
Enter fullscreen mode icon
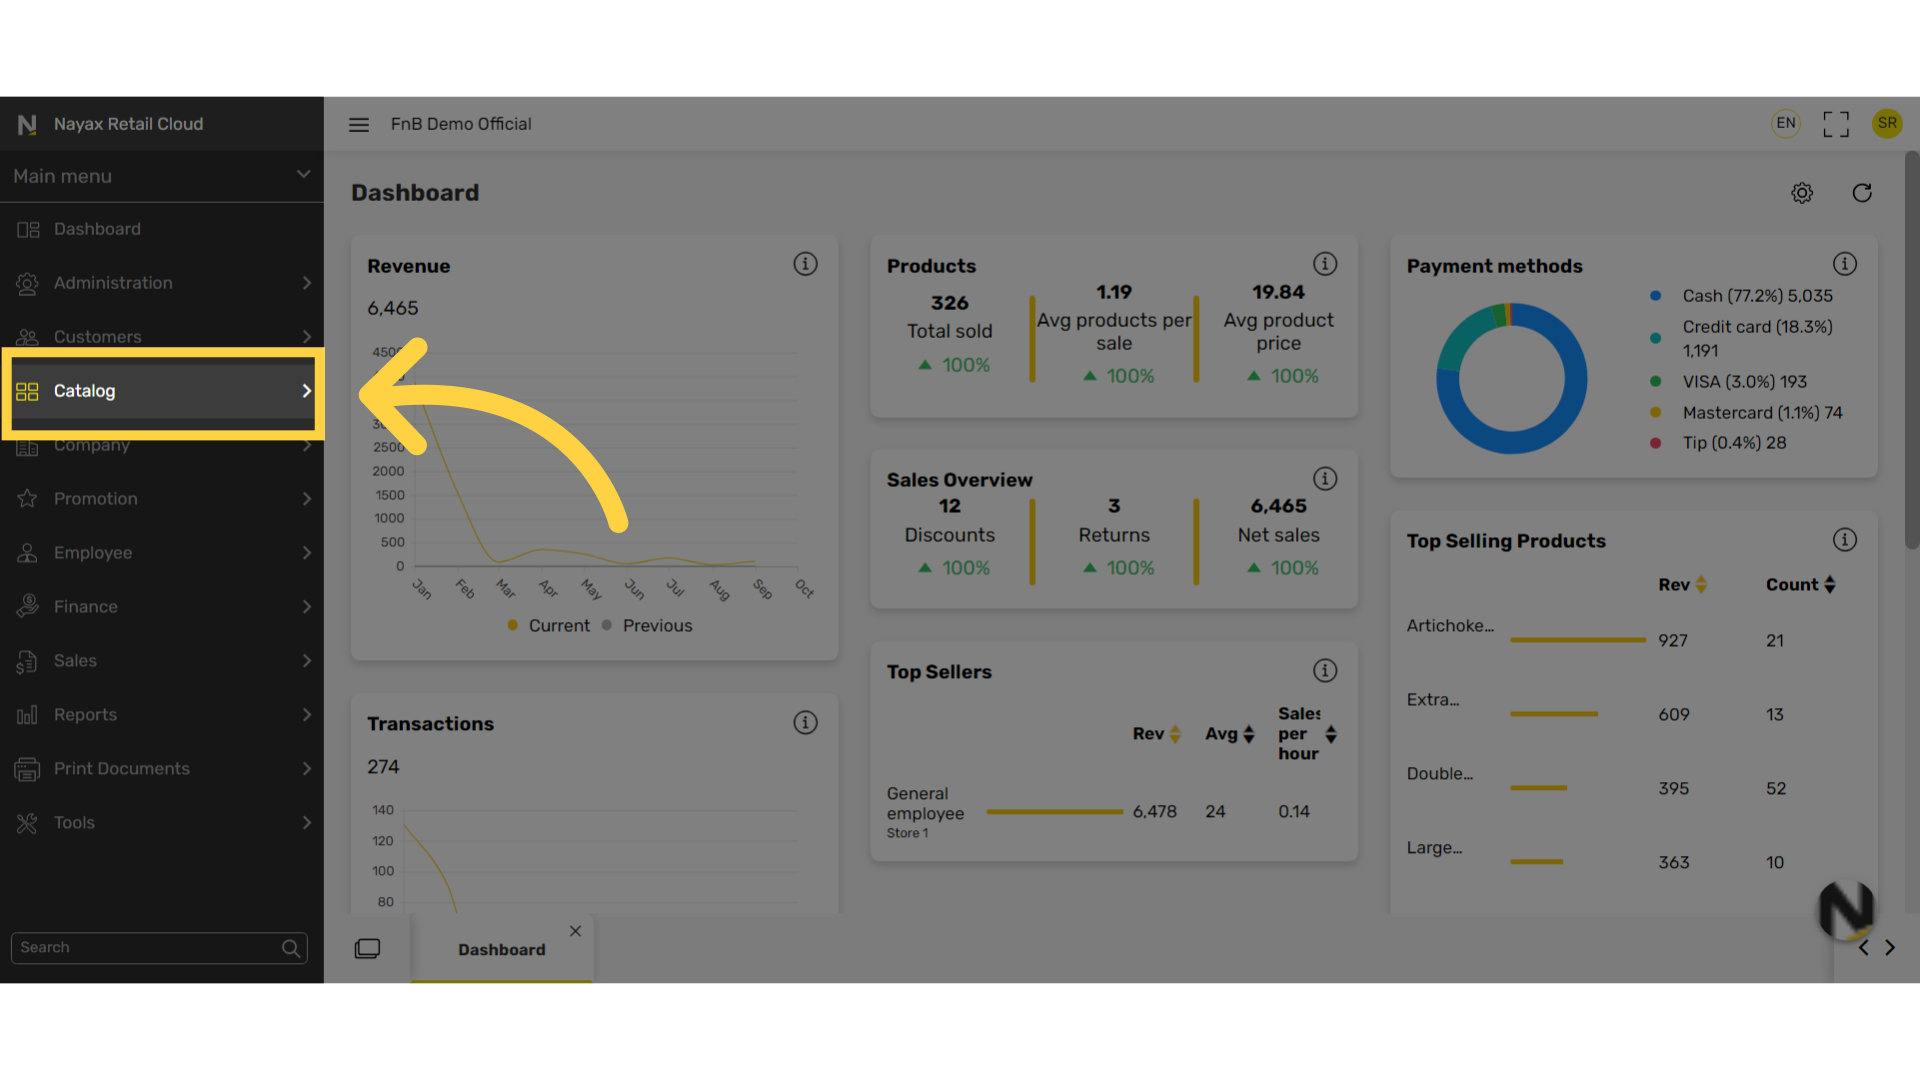pyautogui.click(x=1836, y=124)
